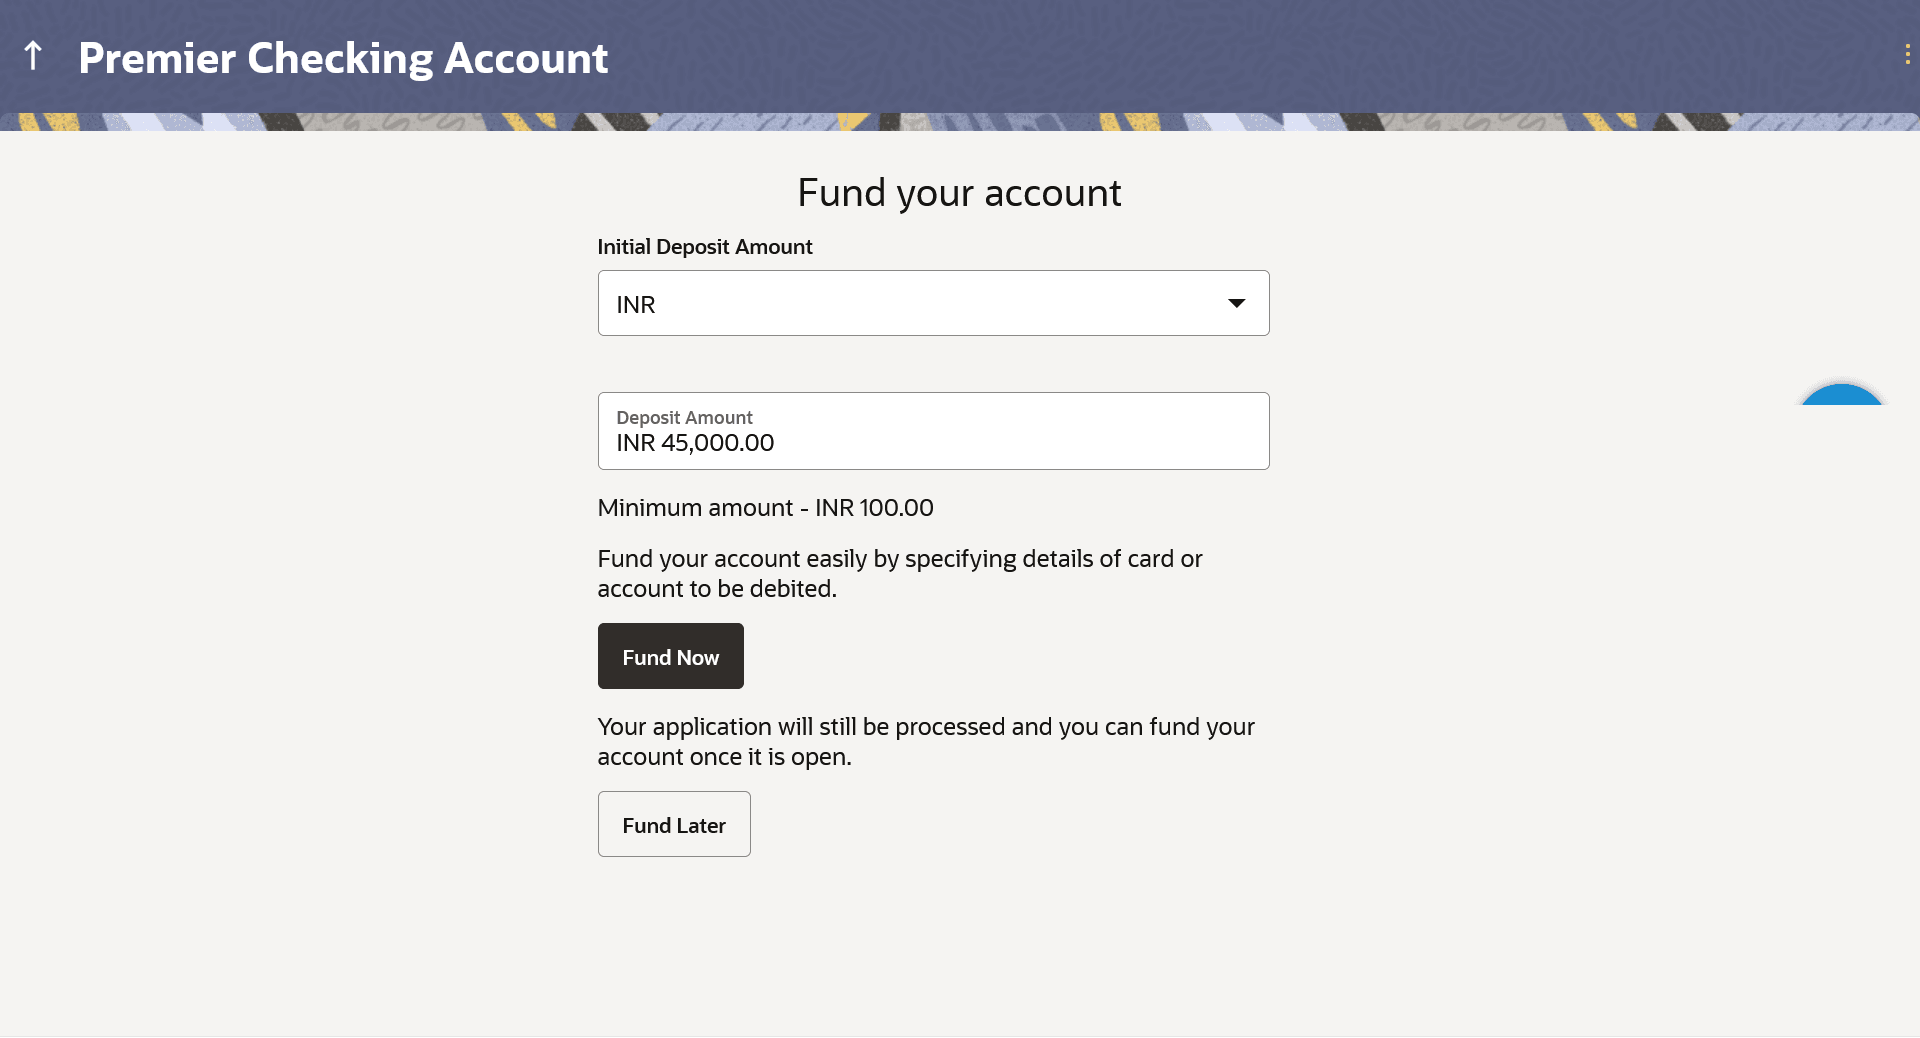Screen dimensions: 1920x1038
Task: Choose the Fund Later button
Action: click(674, 824)
